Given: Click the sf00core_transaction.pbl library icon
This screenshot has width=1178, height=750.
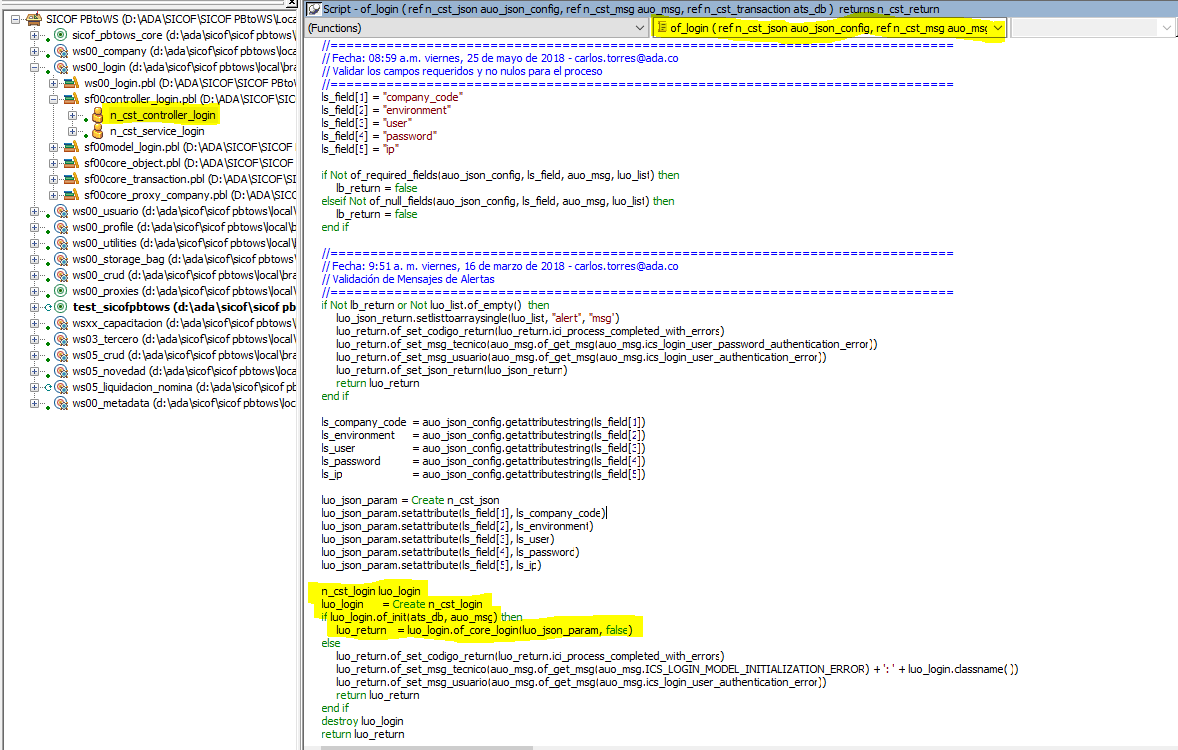Looking at the screenshot, I should 71,179.
